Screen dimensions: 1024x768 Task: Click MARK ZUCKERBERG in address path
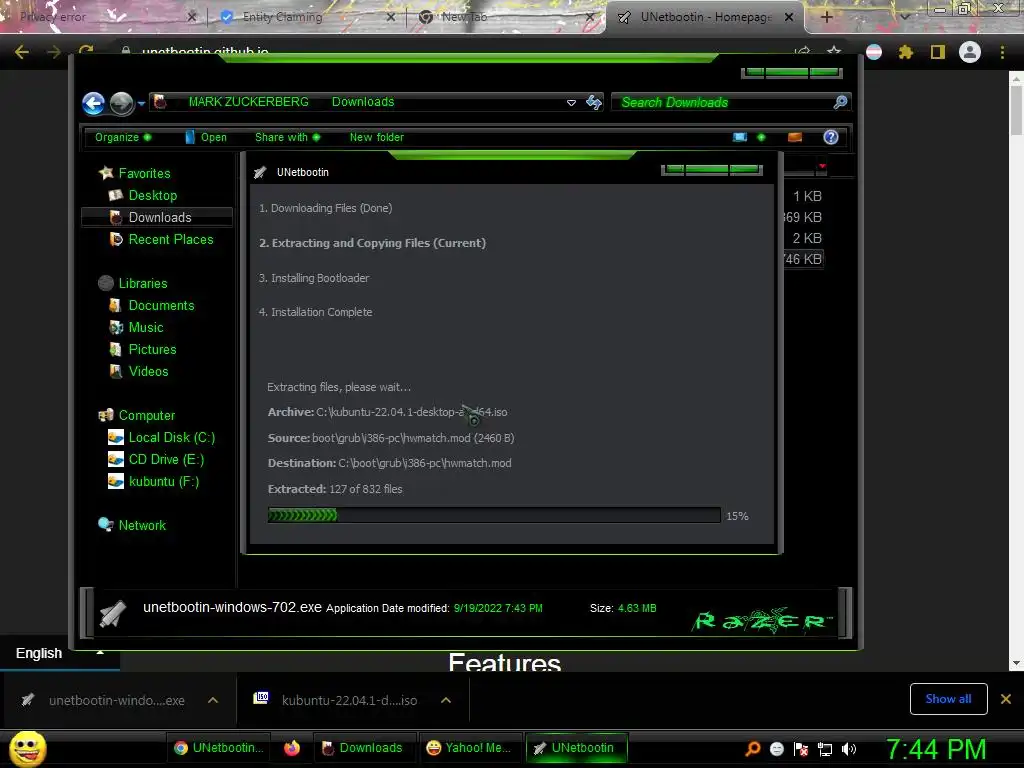[248, 102]
